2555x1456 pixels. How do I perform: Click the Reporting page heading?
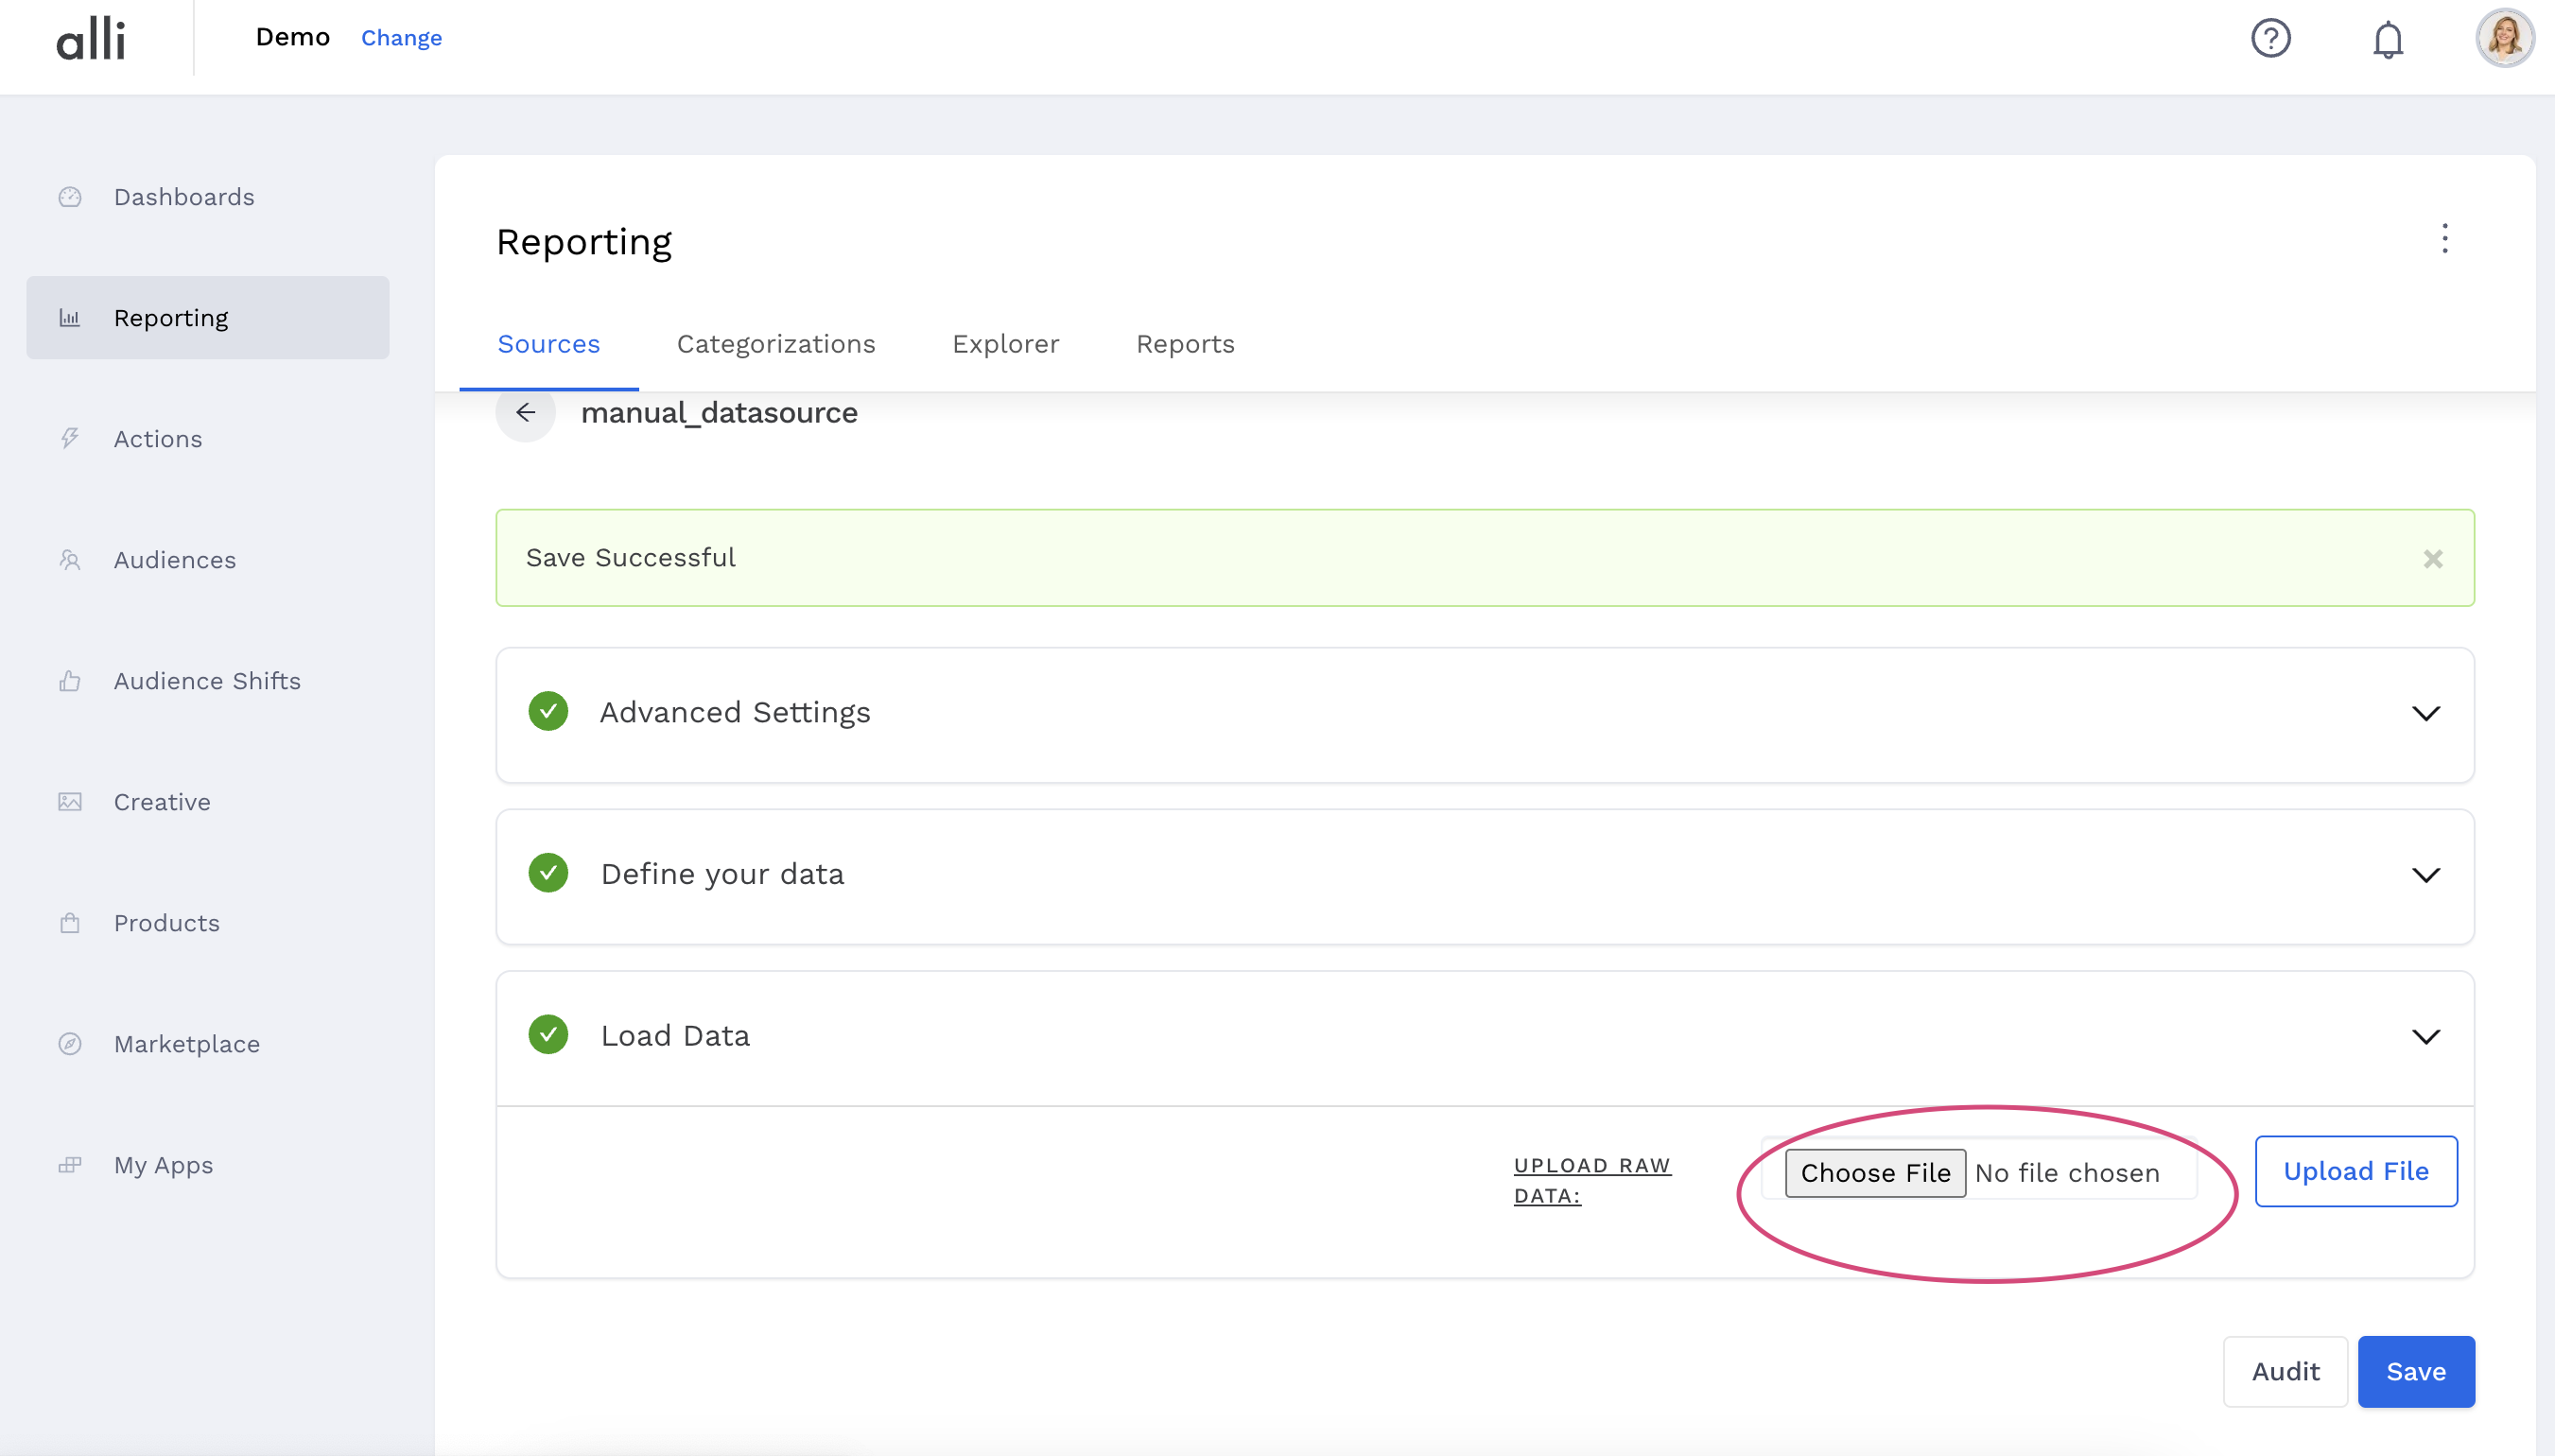[584, 242]
